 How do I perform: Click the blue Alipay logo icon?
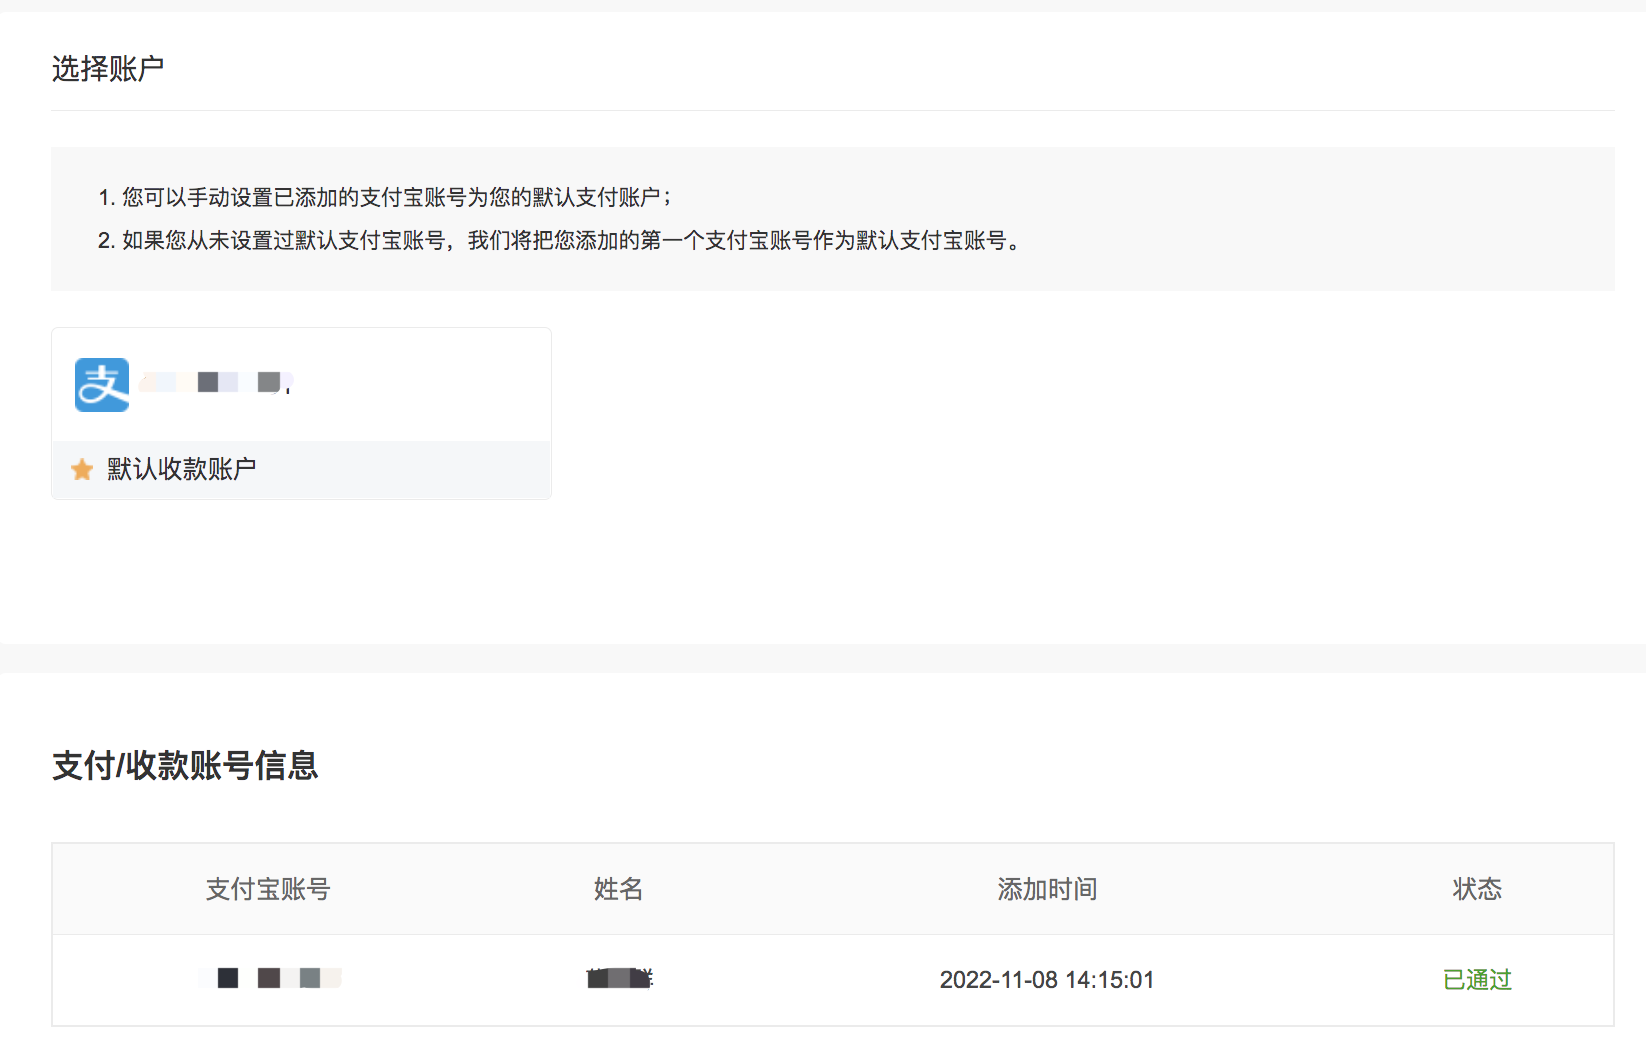[x=102, y=385]
